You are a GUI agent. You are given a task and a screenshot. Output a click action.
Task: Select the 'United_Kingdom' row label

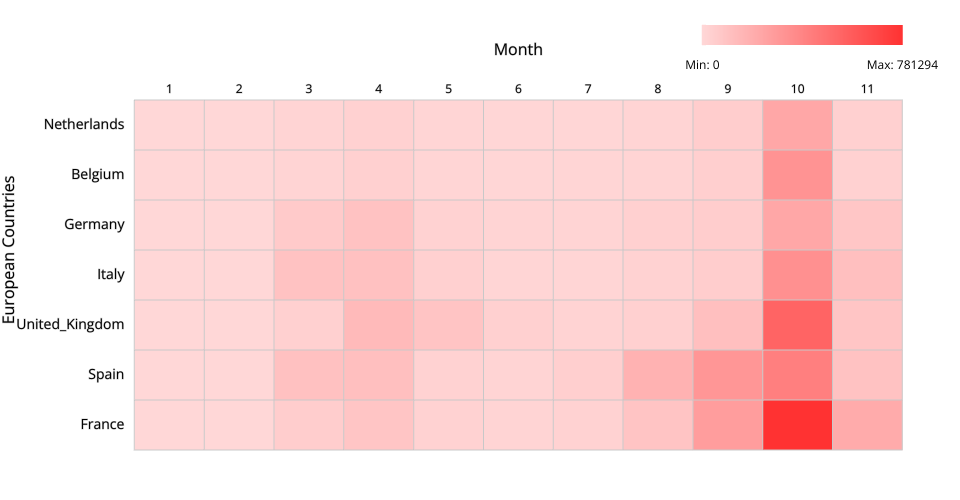[x=70, y=325]
